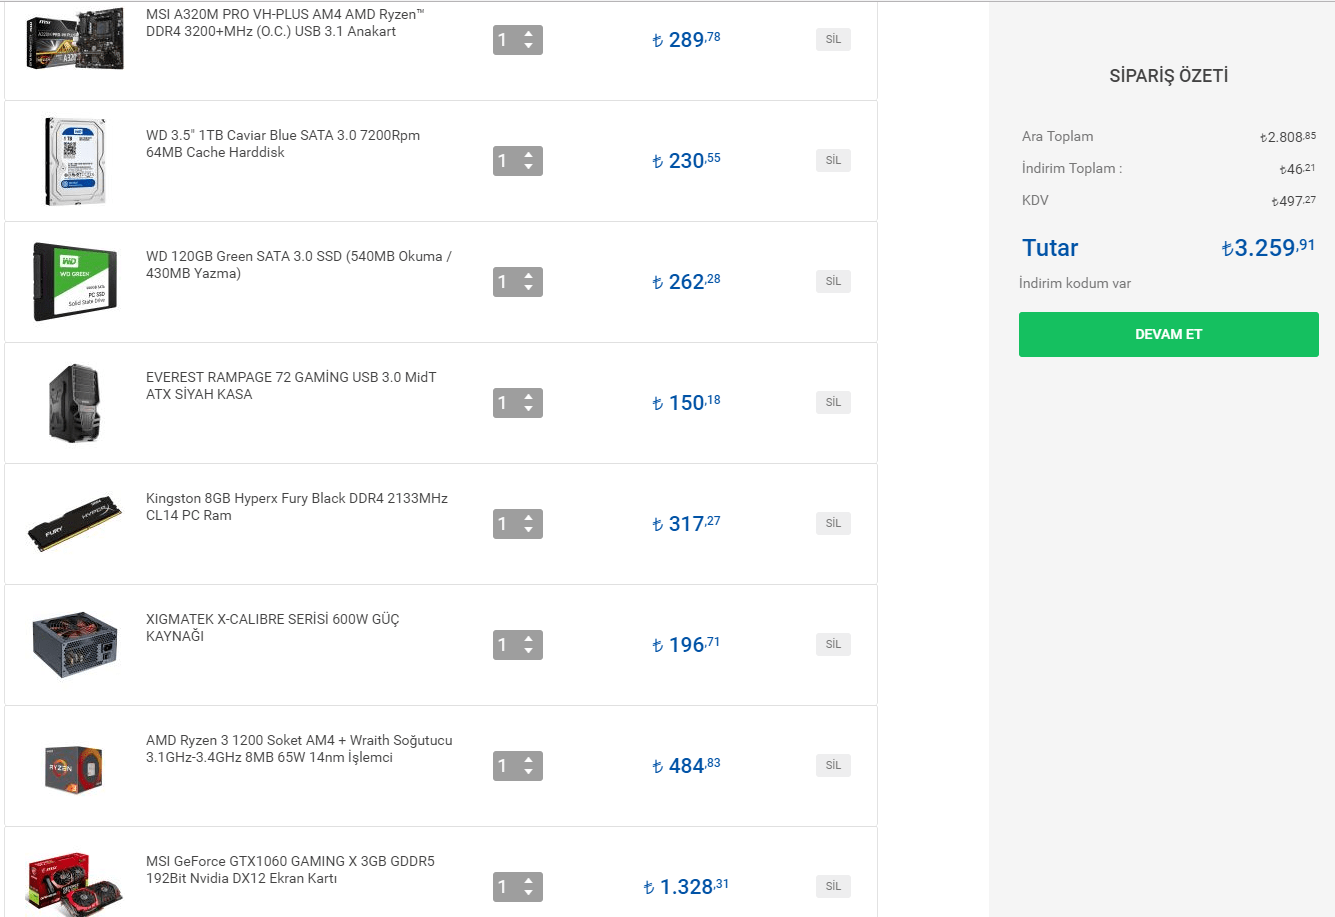View the WD Green SSD product image
This screenshot has width=1335, height=917.
coord(75,282)
